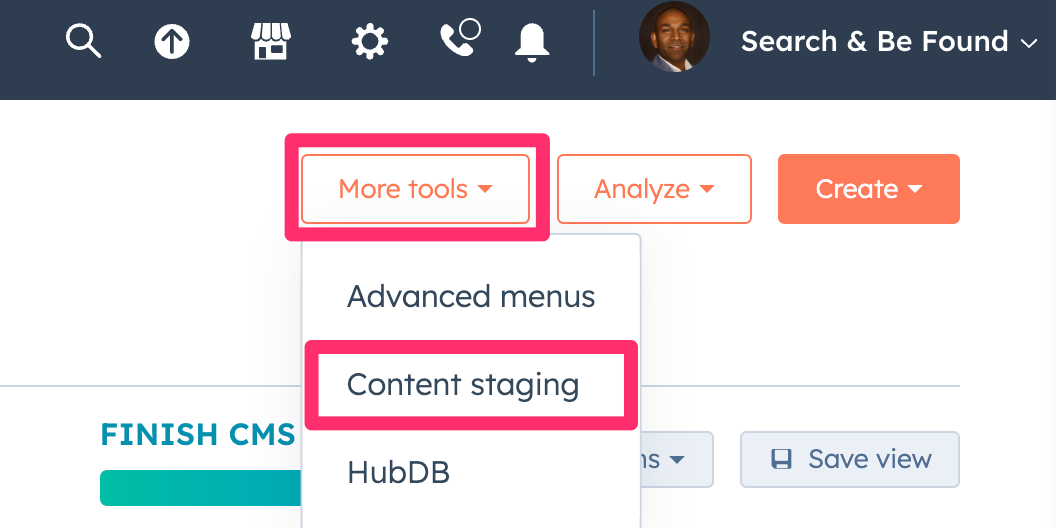Select Advanced menus from the menu

pos(471,297)
